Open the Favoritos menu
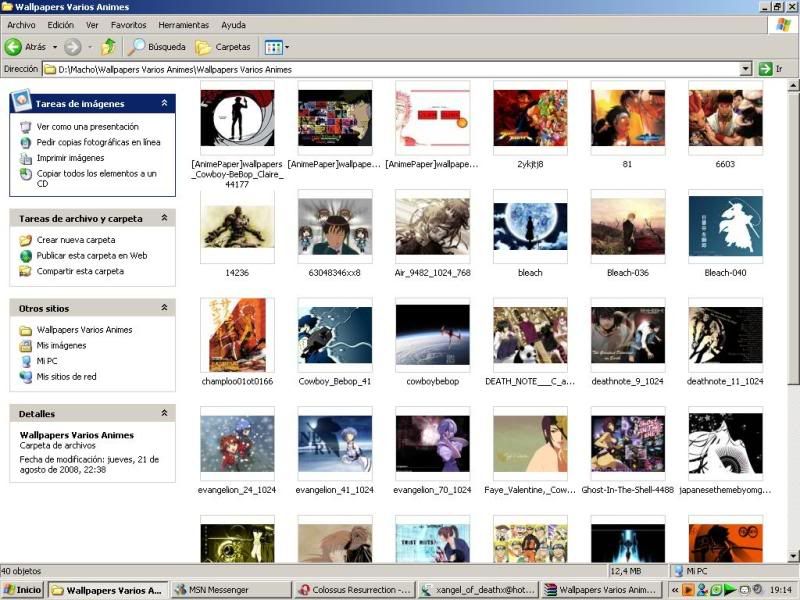The image size is (800, 600). (x=129, y=24)
